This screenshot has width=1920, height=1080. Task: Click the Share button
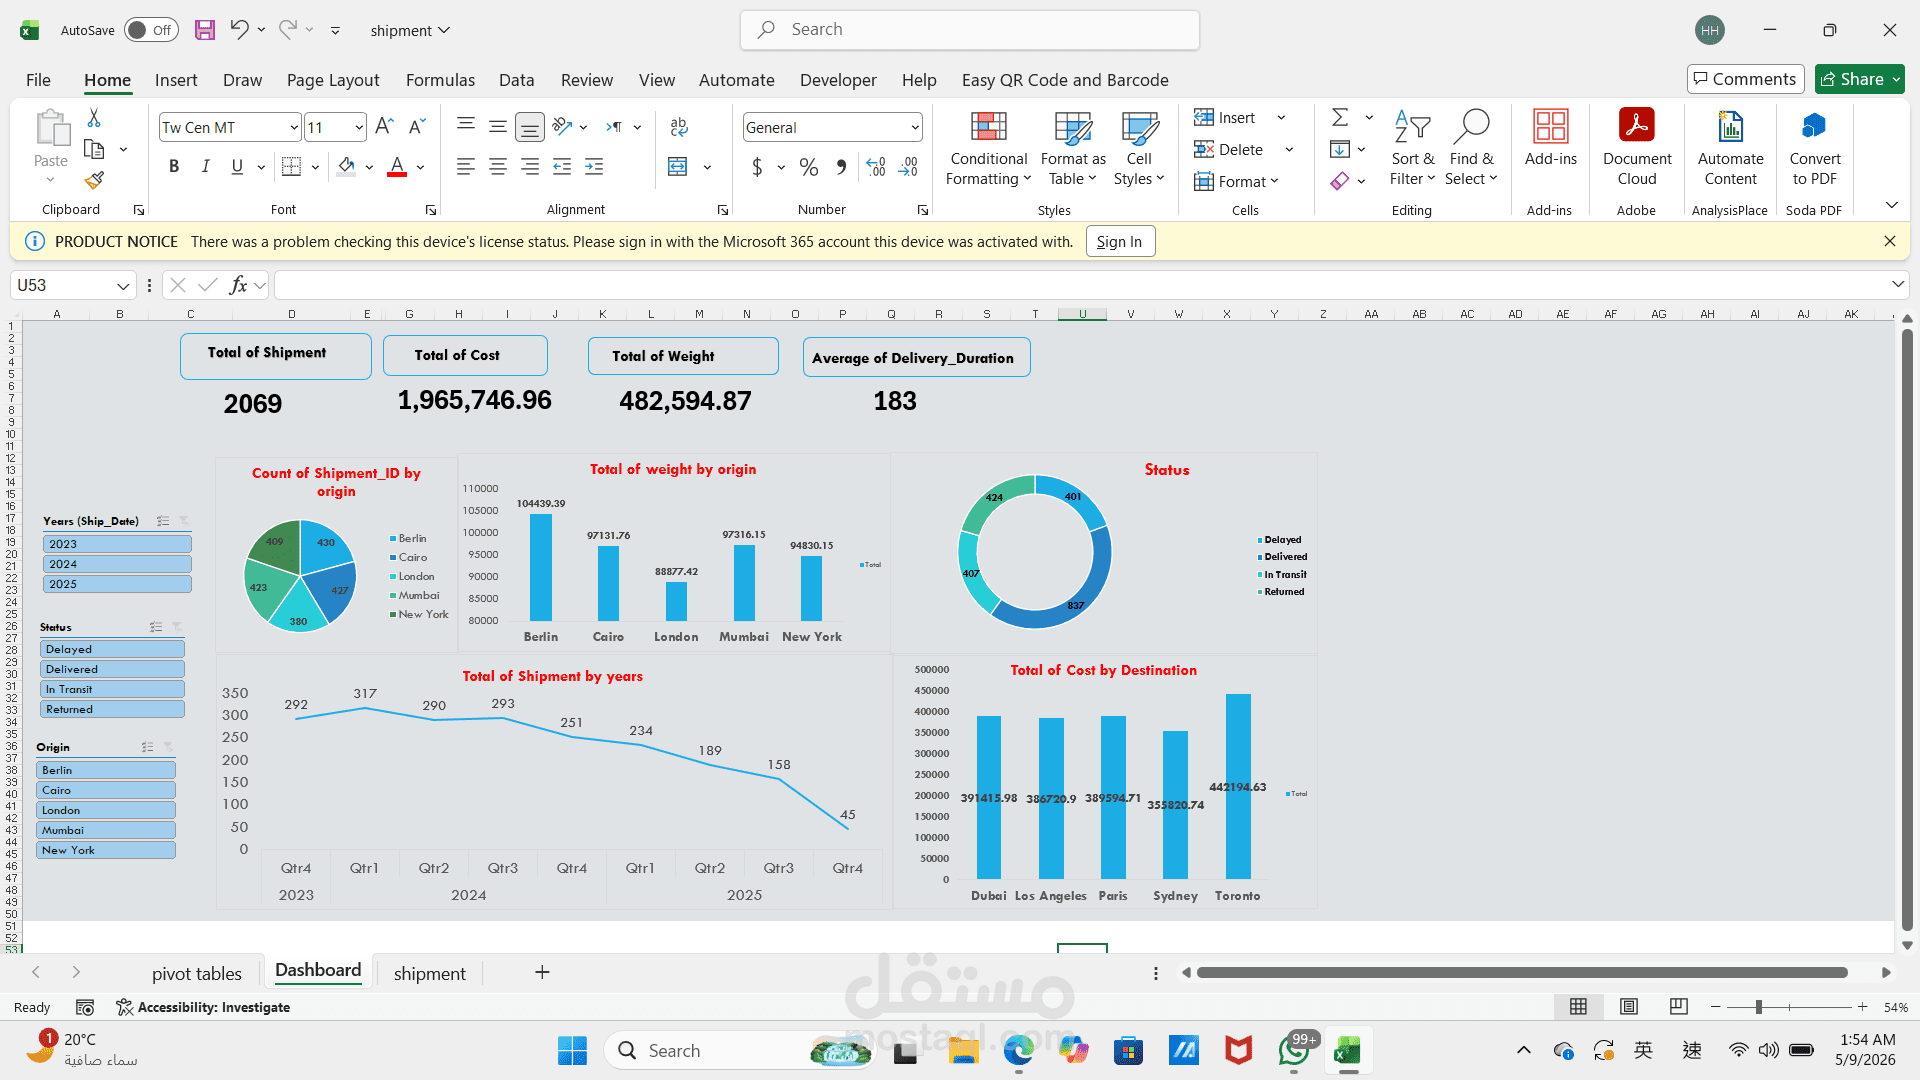(1860, 79)
